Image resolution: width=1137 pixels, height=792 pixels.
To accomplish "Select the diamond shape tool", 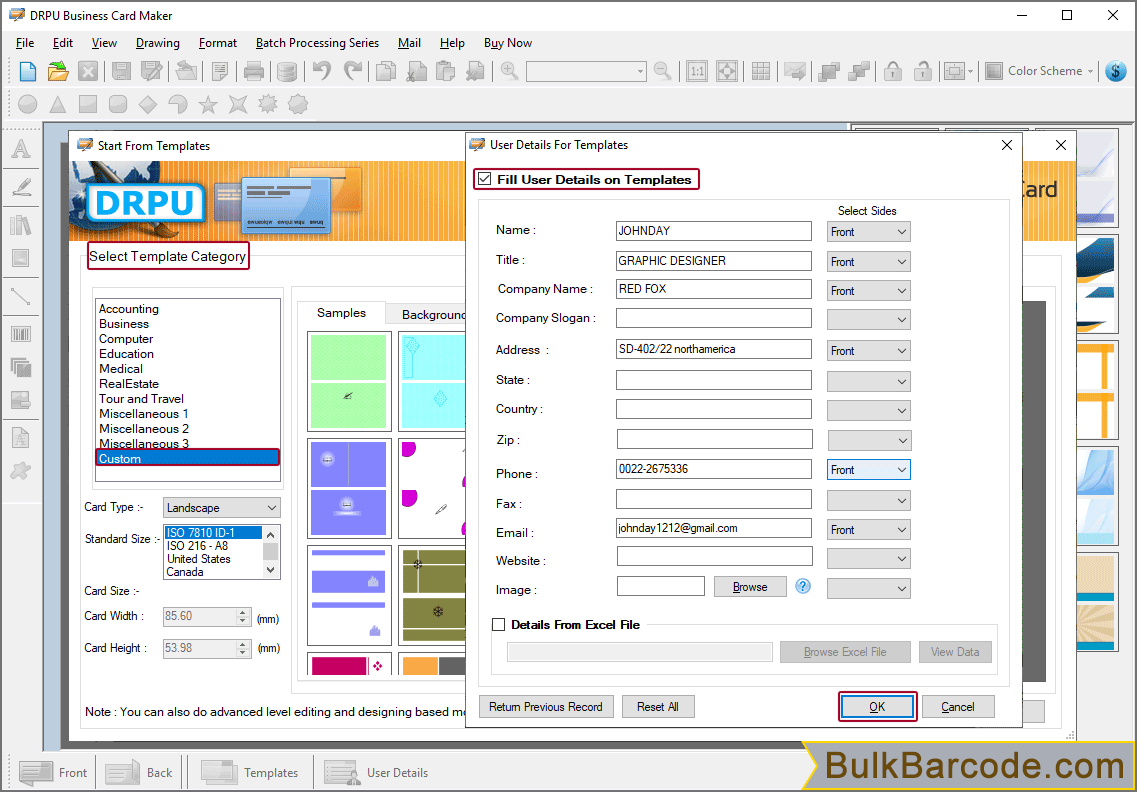I will (148, 104).
